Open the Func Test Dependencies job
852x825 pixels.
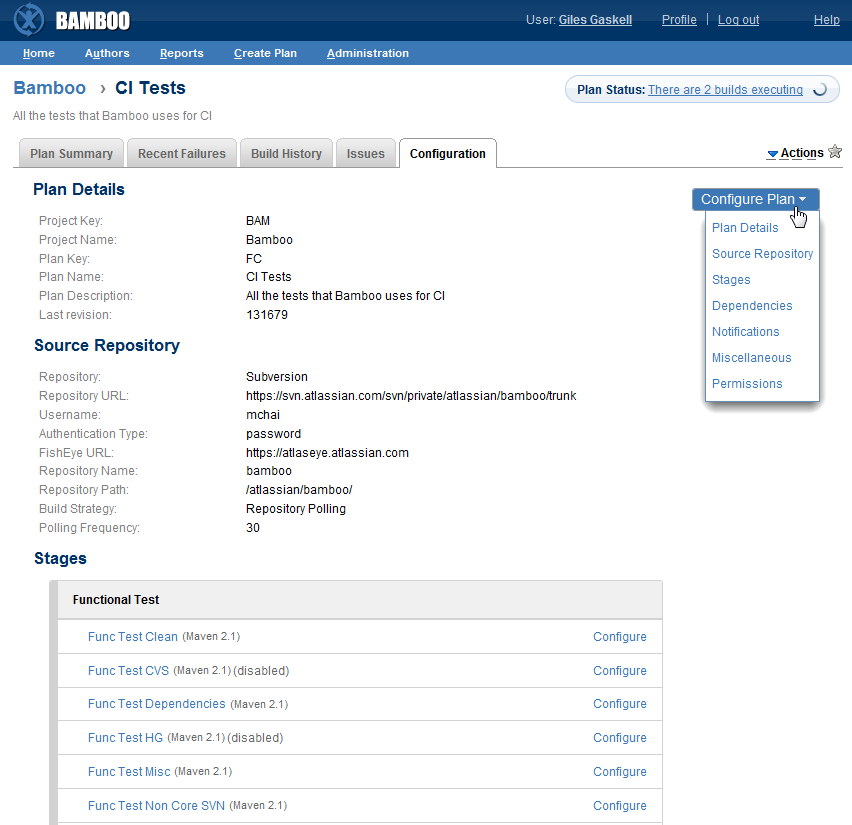(x=156, y=704)
